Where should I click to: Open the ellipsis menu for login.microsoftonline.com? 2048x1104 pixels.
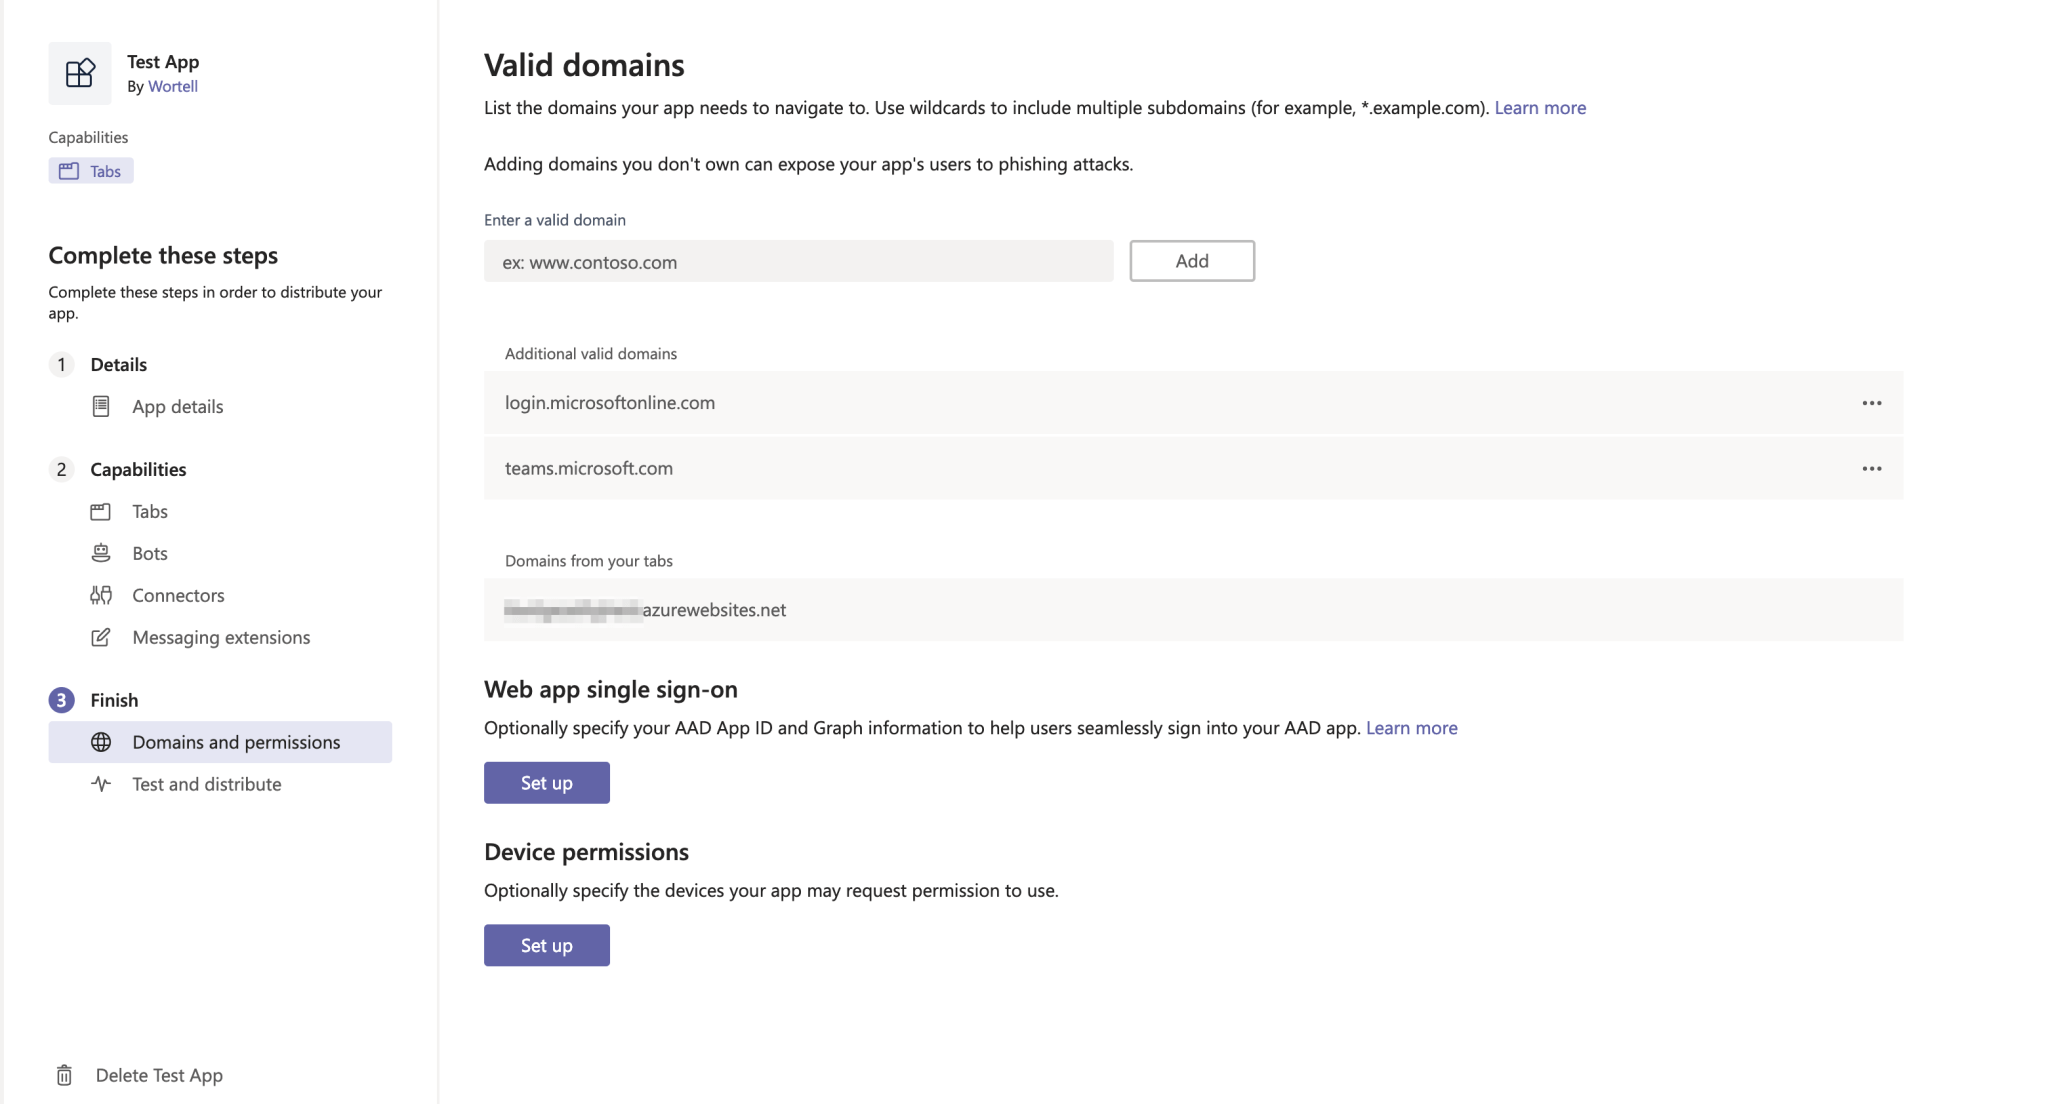coord(1873,403)
